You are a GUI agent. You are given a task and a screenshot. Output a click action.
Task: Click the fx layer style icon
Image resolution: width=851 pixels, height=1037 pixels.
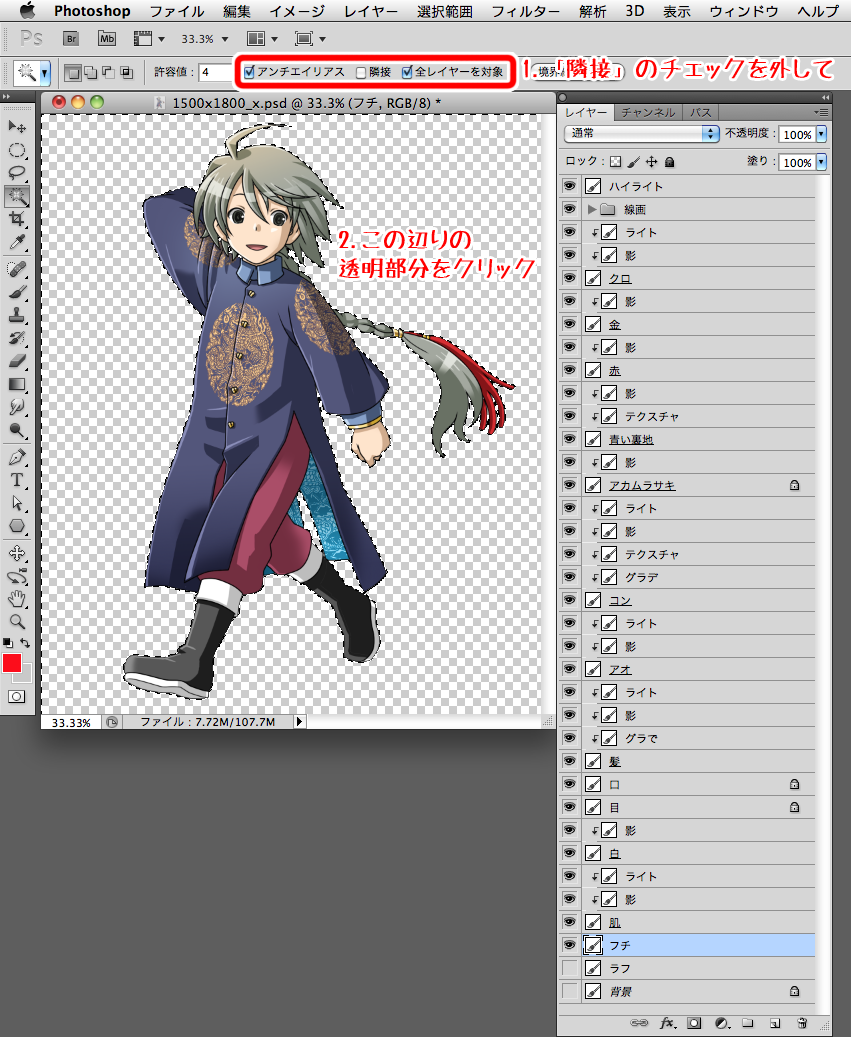coord(667,1023)
